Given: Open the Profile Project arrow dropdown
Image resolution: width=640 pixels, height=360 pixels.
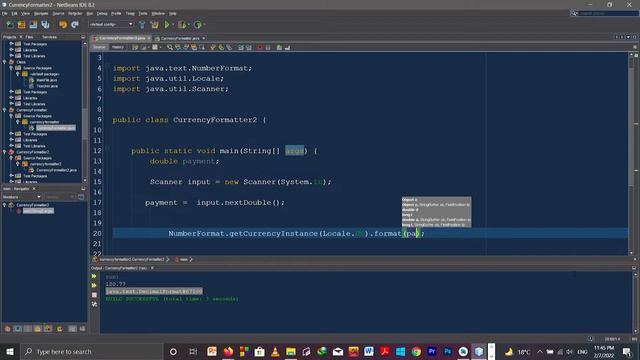Looking at the screenshot, I should [x=204, y=25].
